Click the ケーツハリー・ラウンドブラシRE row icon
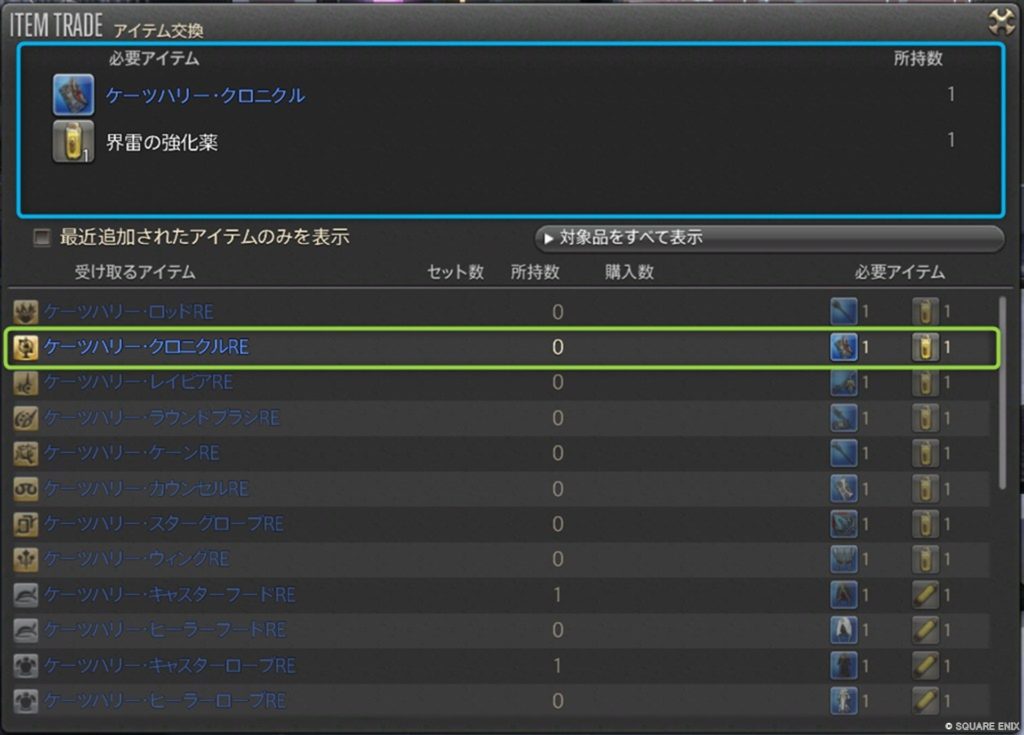1024x735 pixels. click(x=26, y=418)
